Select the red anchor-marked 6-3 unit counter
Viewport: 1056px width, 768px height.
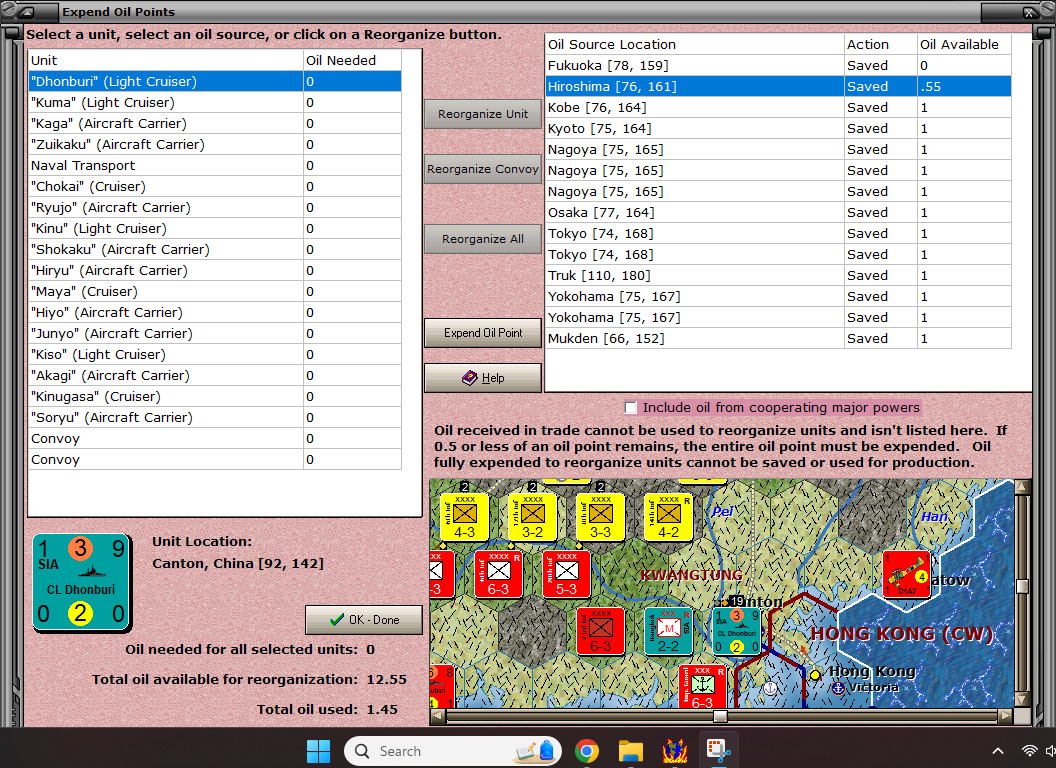click(702, 687)
